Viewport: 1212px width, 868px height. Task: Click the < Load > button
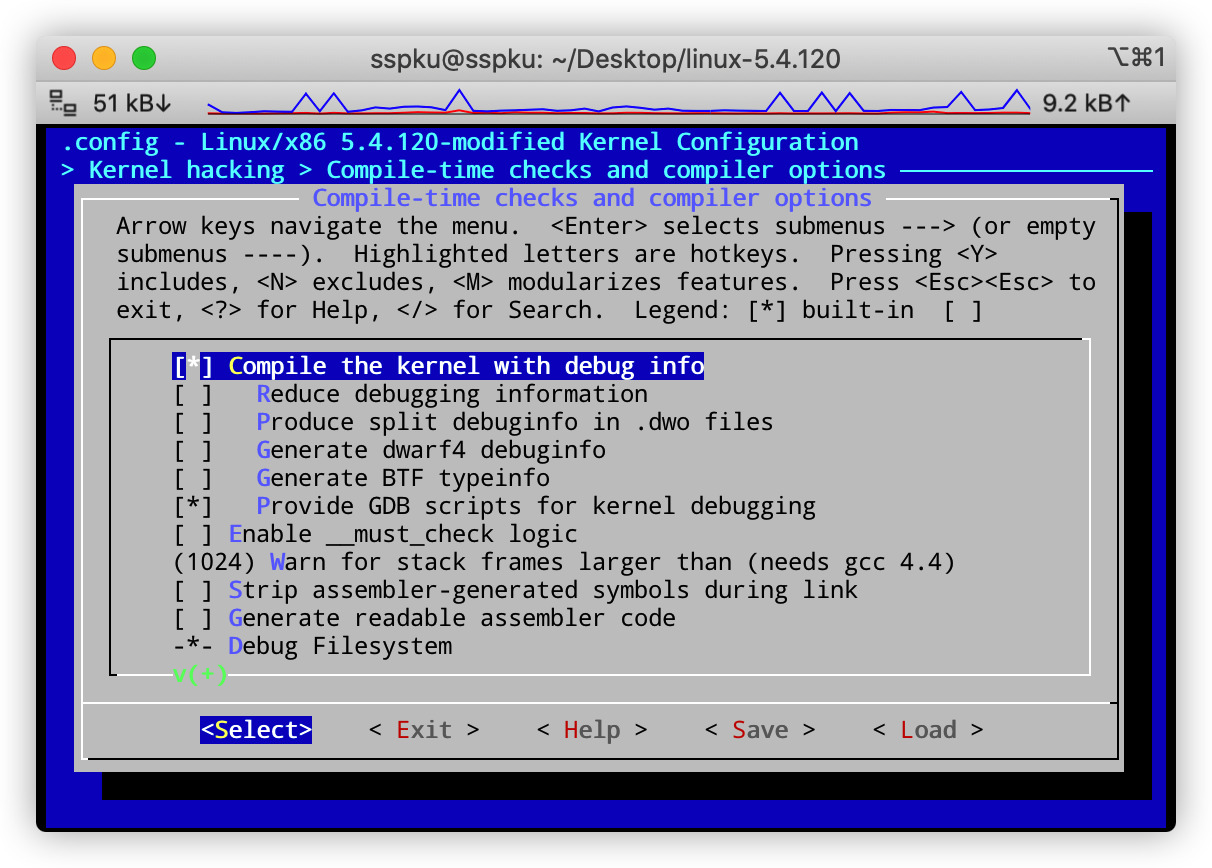pos(928,730)
